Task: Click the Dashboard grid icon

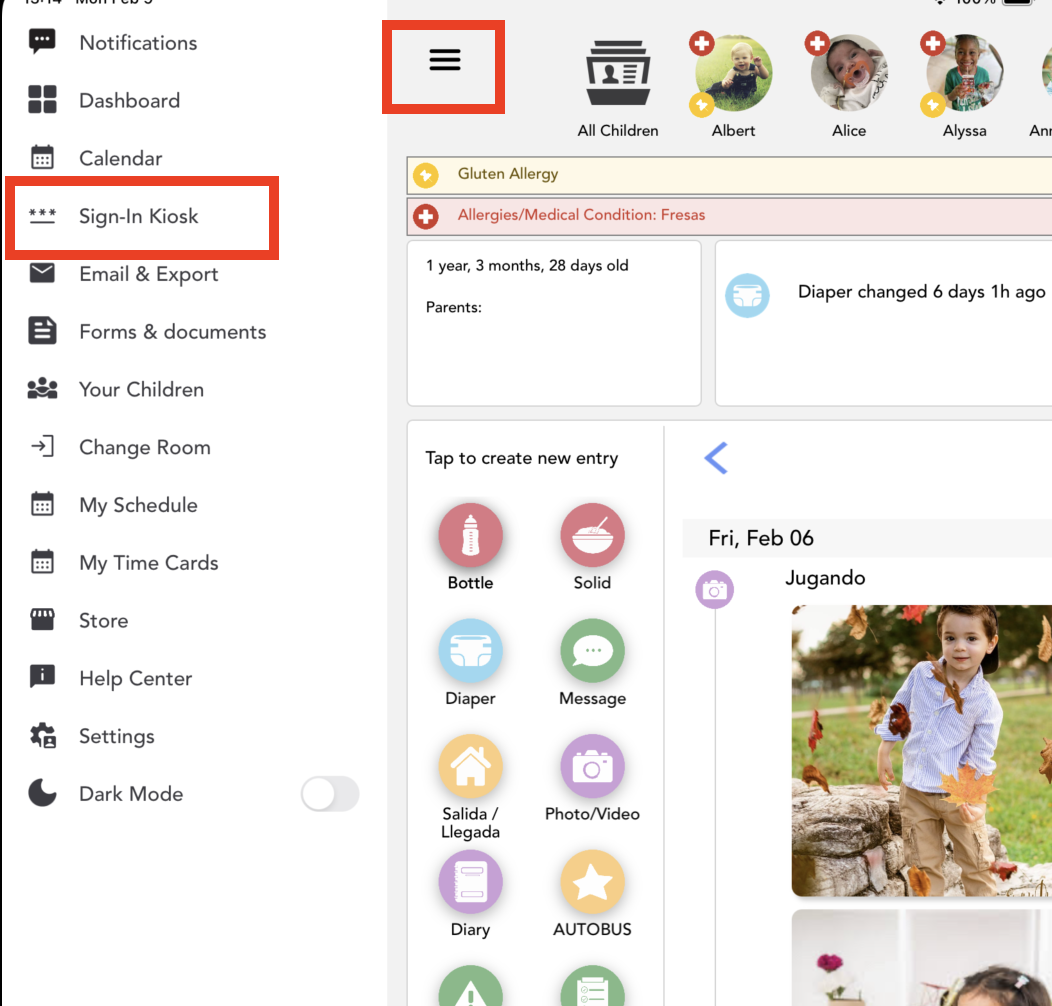Action: [42, 99]
